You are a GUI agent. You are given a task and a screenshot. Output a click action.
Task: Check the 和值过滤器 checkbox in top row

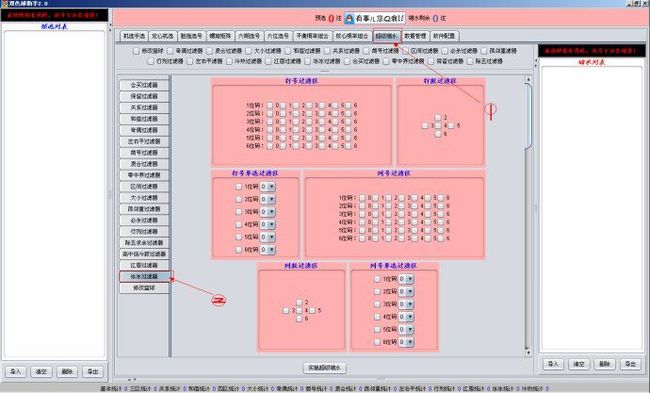click(288, 51)
